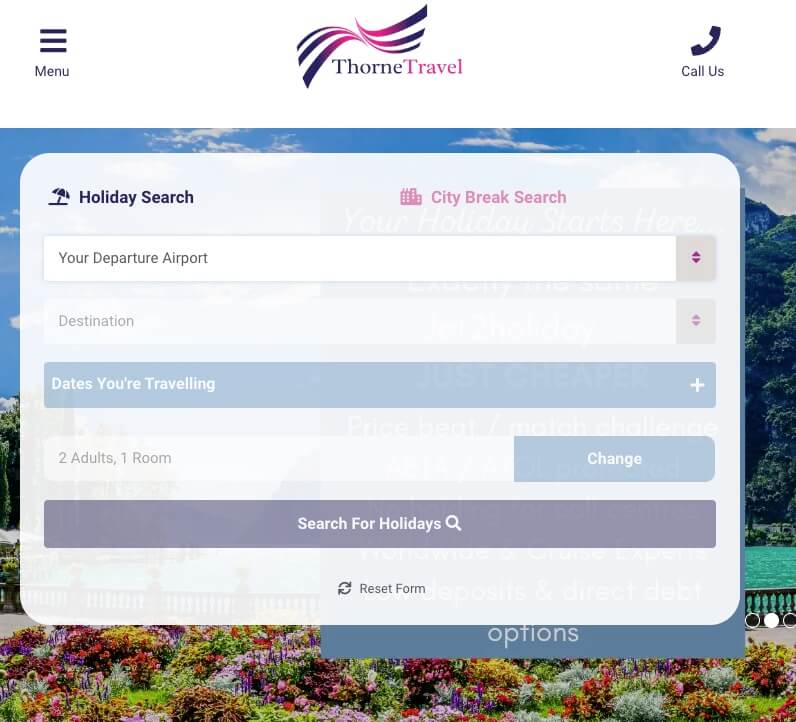
Task: Select the last carousel dot indicator
Action: click(x=789, y=620)
